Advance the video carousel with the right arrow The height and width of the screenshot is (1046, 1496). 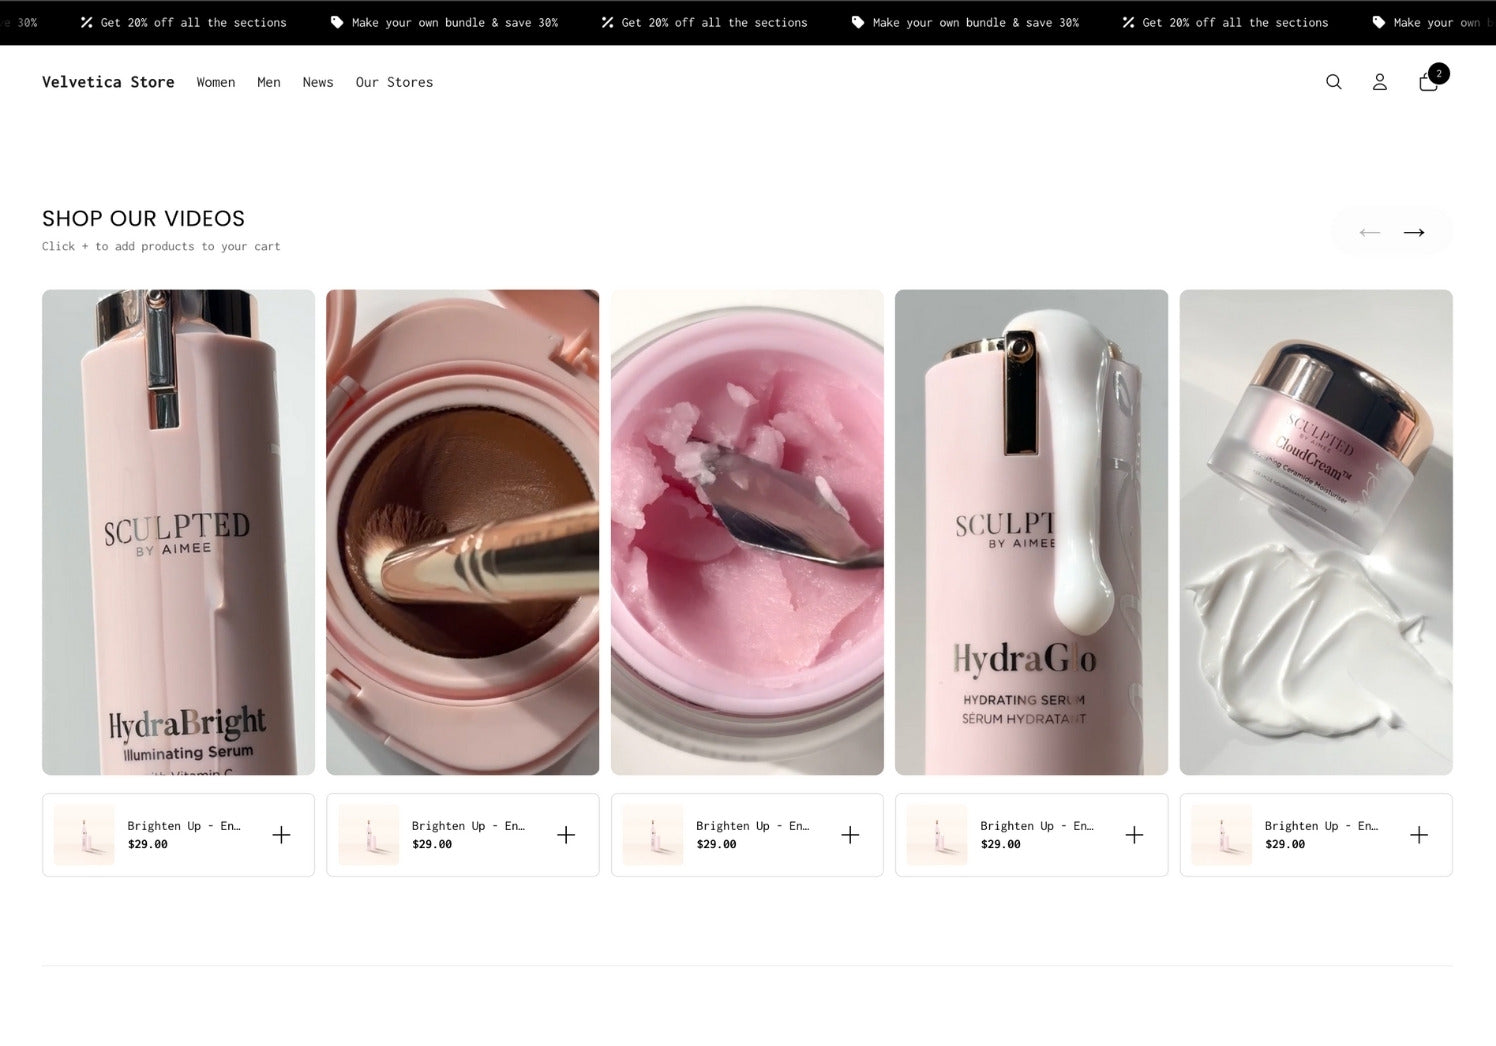tap(1413, 232)
